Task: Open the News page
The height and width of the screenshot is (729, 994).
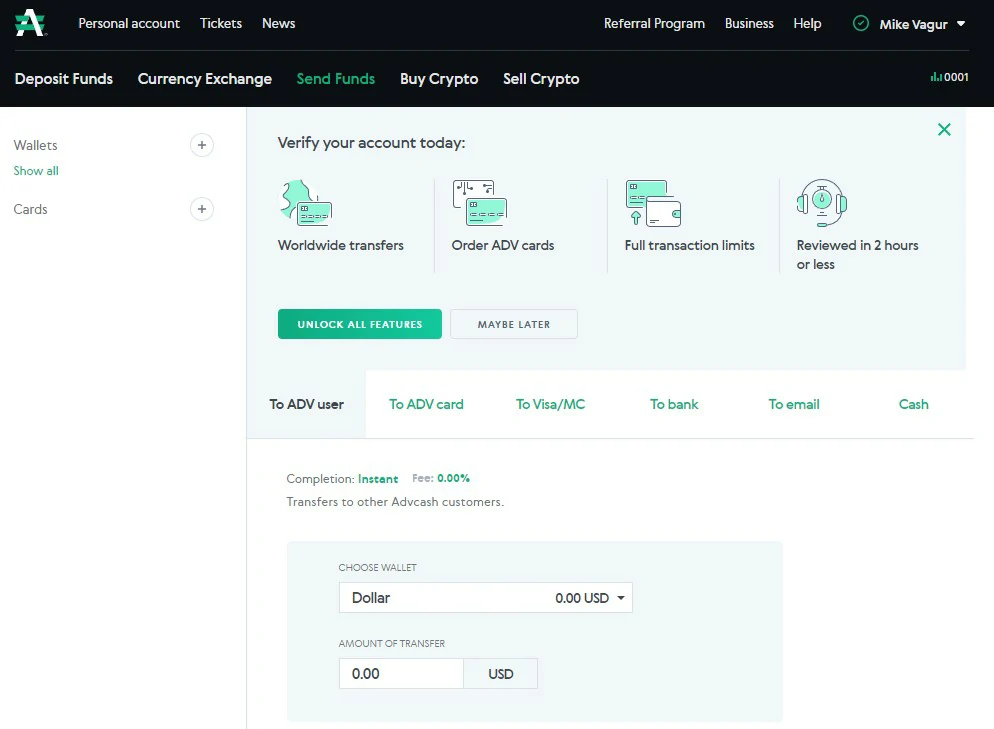Action: 278,23
